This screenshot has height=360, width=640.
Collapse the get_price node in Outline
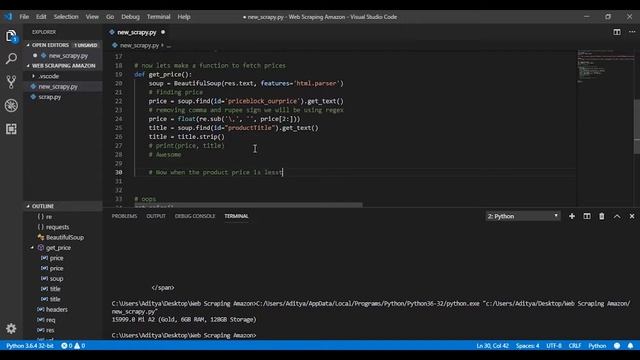[x=32, y=248]
